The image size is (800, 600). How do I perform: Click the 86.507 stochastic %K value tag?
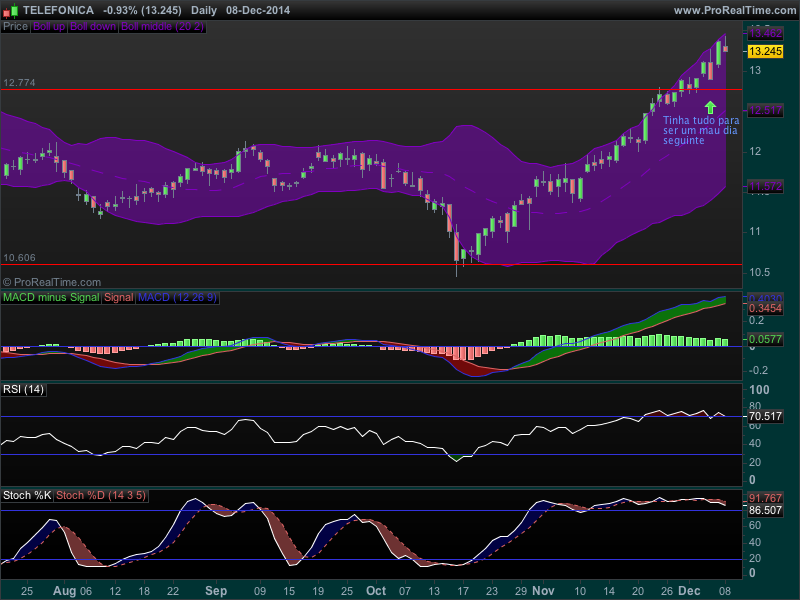(765, 511)
